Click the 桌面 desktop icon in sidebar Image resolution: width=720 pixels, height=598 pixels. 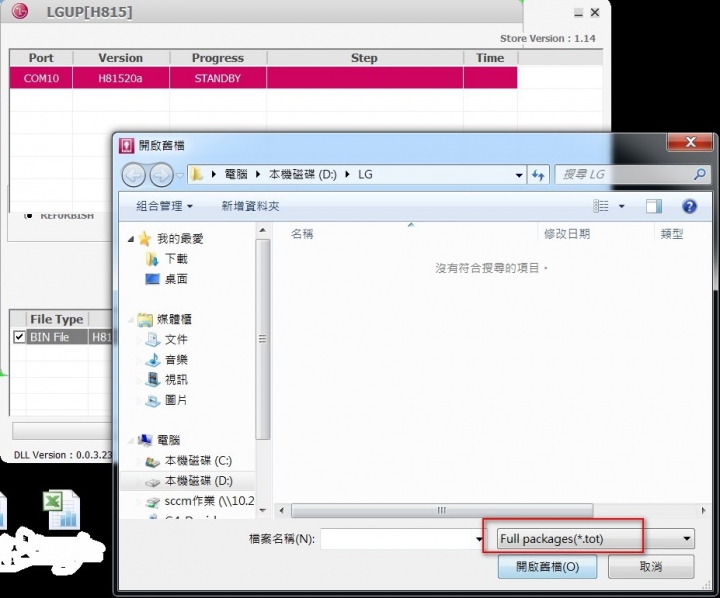click(152, 279)
